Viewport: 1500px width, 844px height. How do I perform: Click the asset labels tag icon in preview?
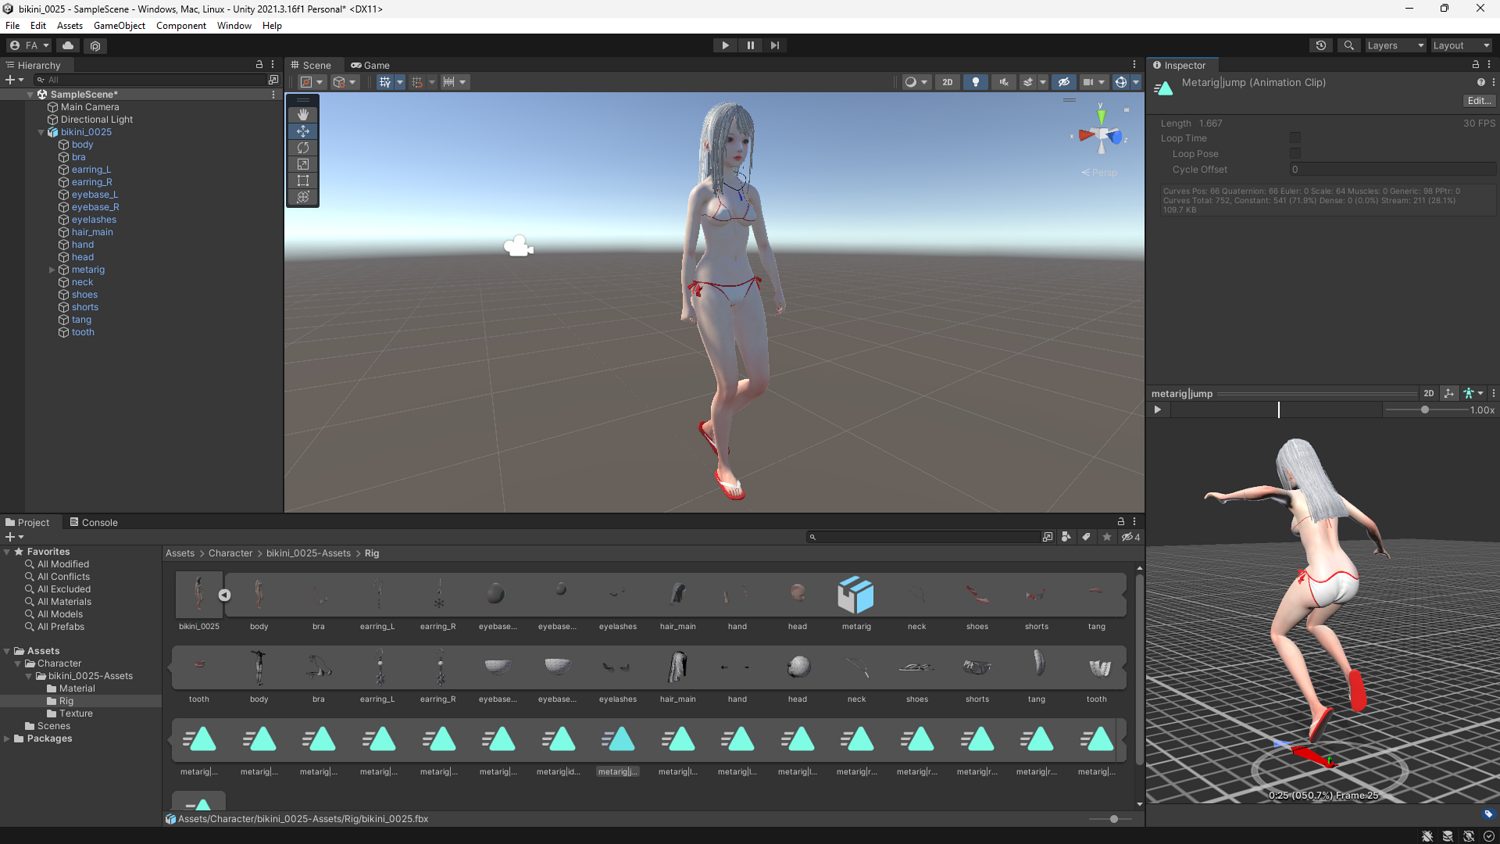[x=1488, y=813]
